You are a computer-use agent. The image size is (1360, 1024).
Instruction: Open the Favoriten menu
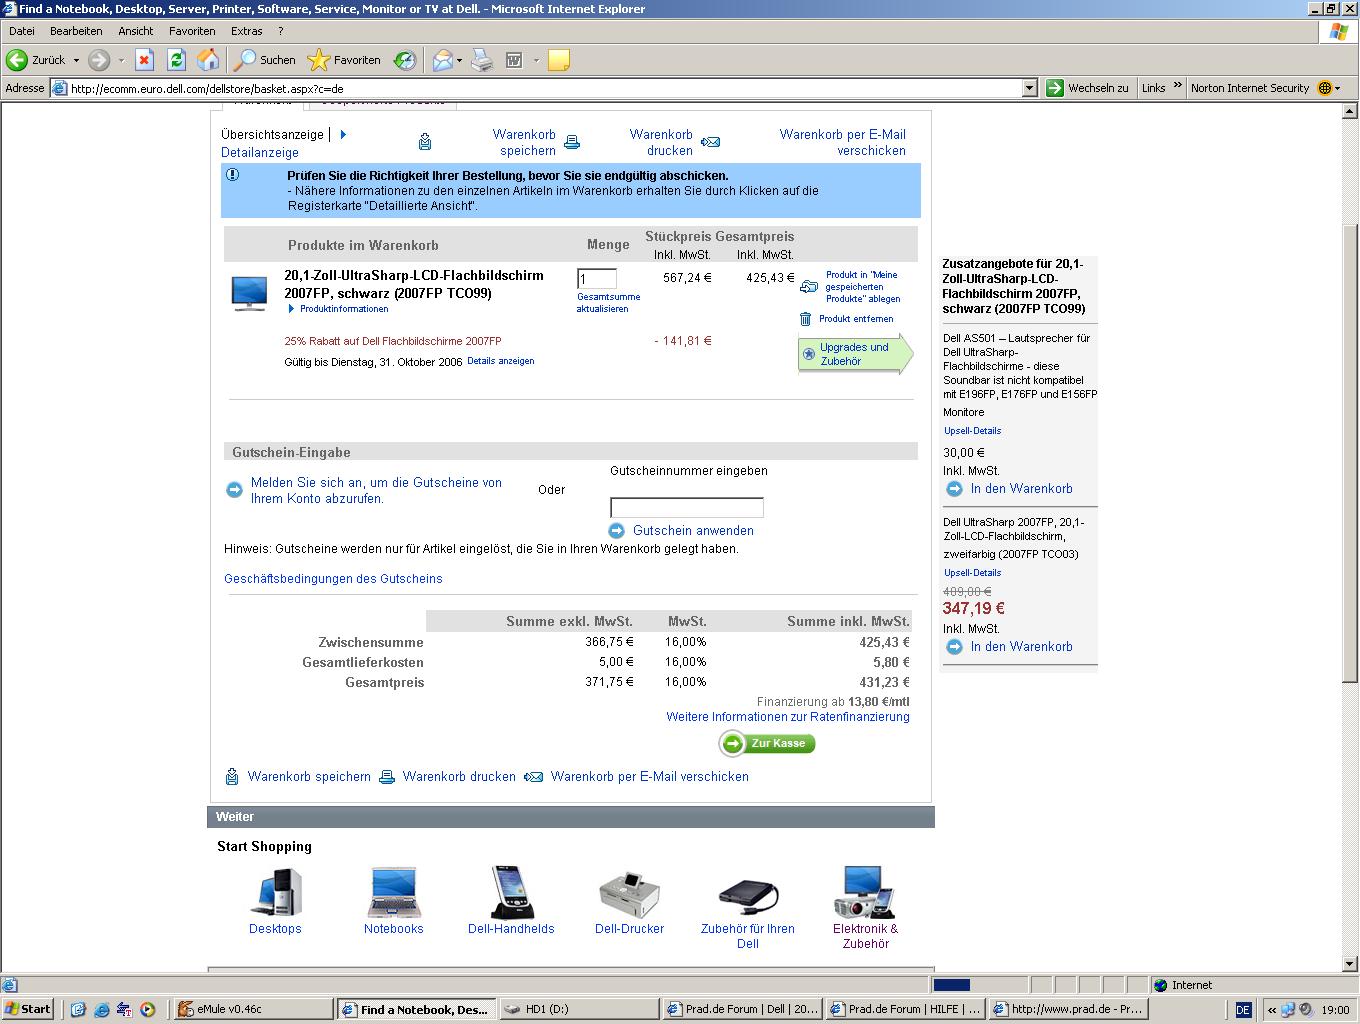(192, 31)
